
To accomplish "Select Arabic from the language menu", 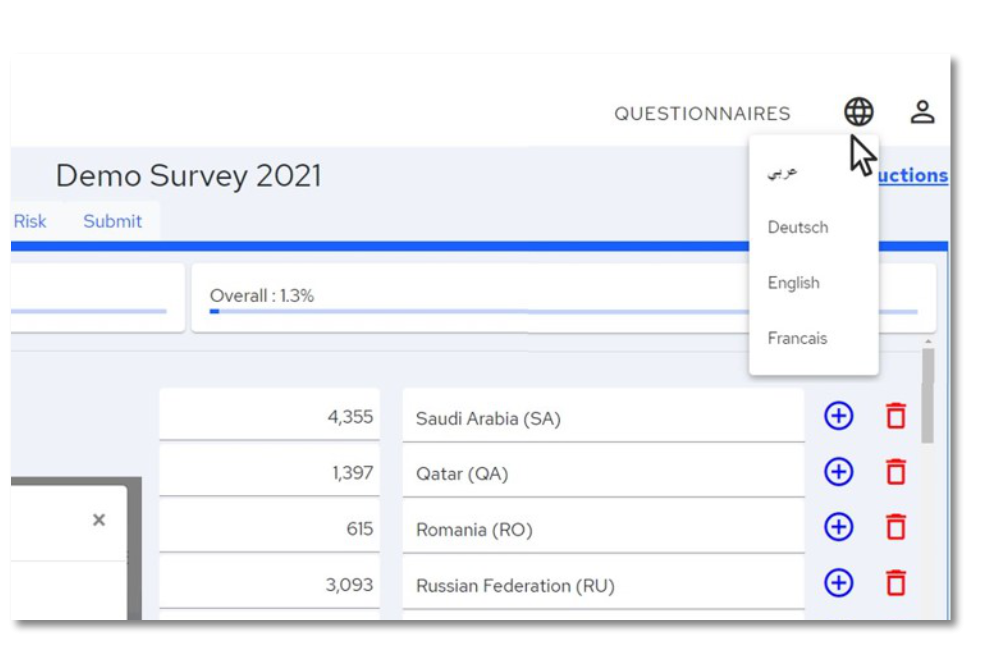I will [x=783, y=172].
